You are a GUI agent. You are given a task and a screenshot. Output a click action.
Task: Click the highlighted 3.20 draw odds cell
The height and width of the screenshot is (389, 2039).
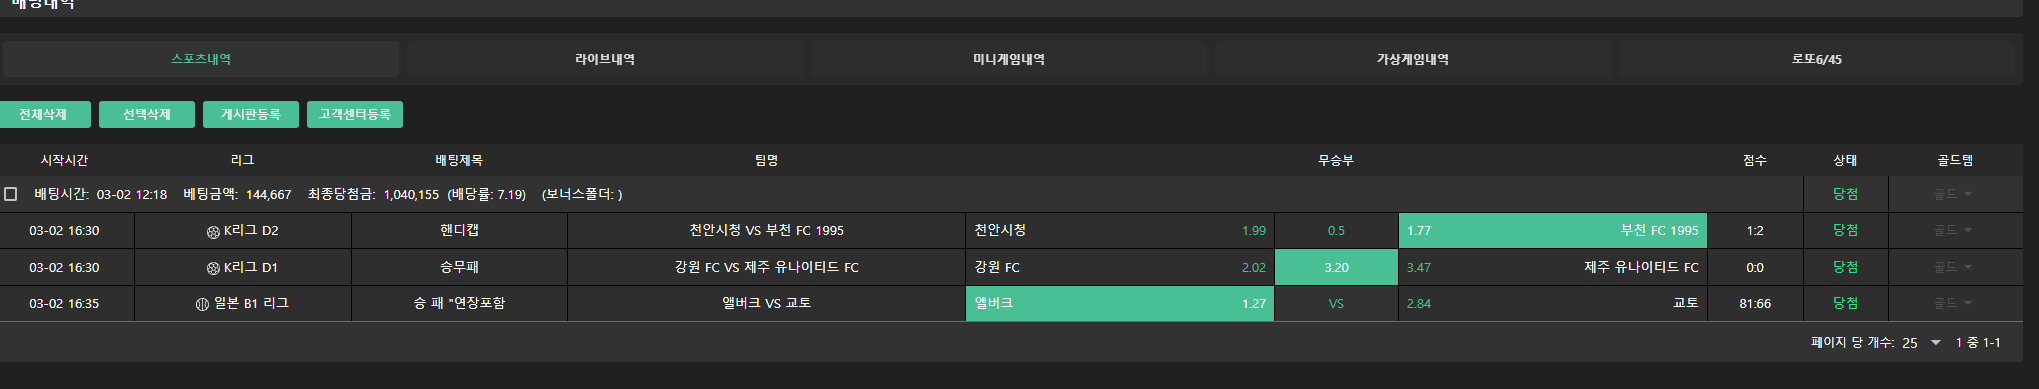[1336, 268]
